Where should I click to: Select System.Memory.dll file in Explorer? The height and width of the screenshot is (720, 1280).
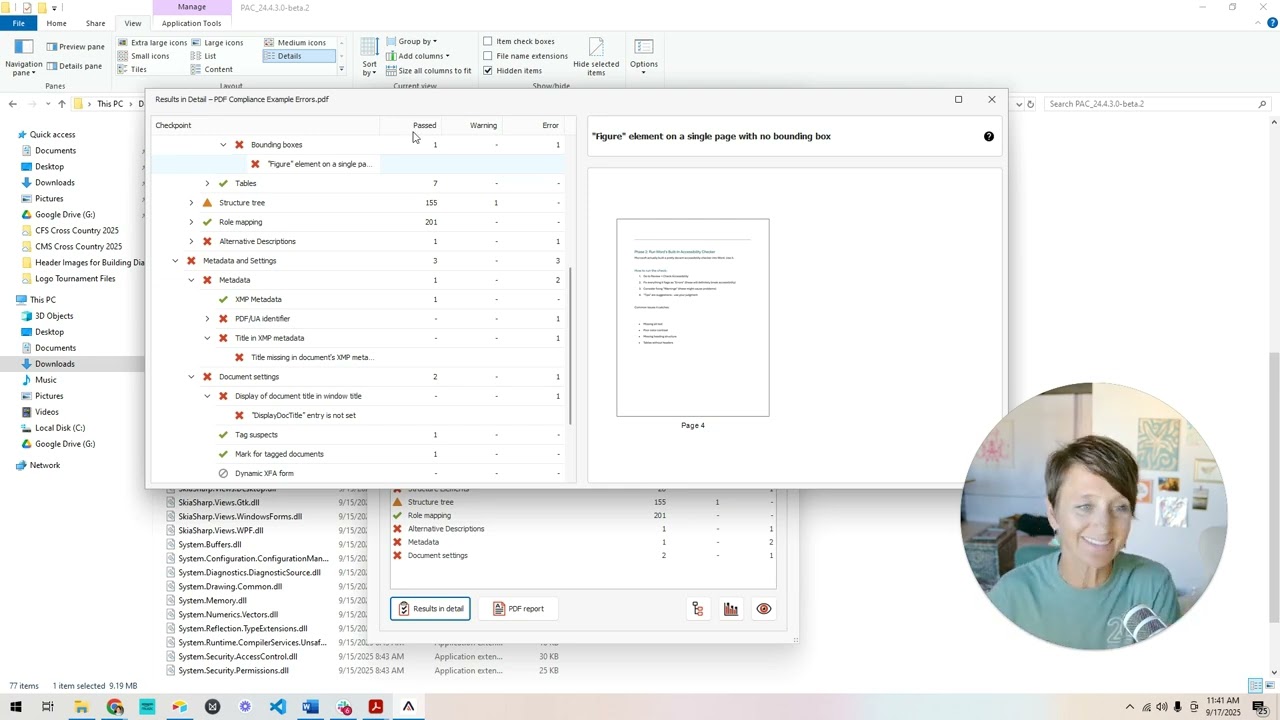(x=212, y=601)
